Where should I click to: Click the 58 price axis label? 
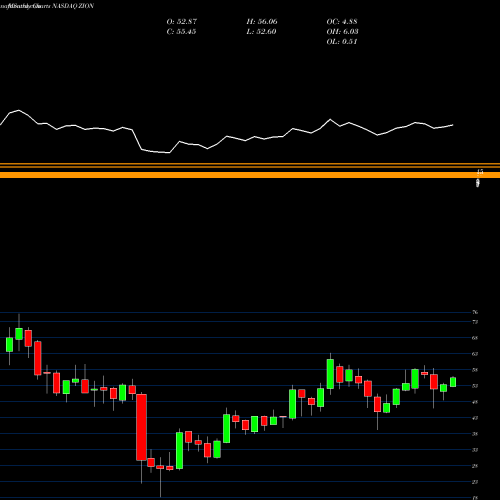475,370
